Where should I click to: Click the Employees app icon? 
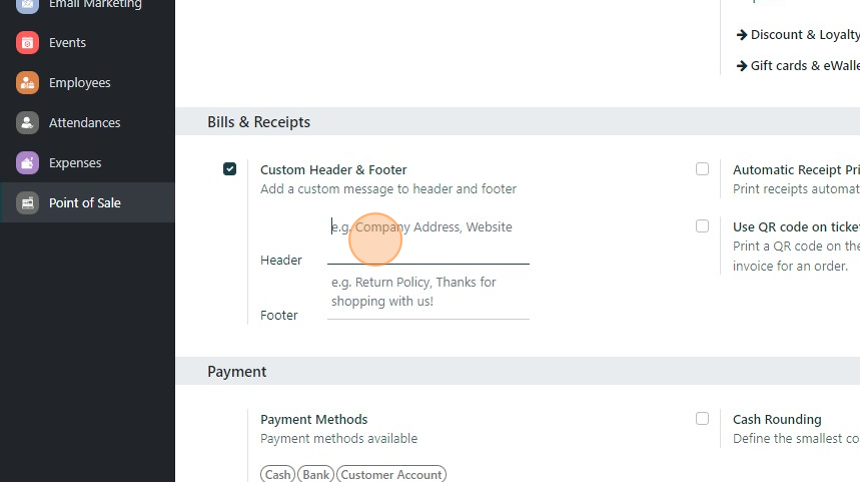(x=27, y=83)
